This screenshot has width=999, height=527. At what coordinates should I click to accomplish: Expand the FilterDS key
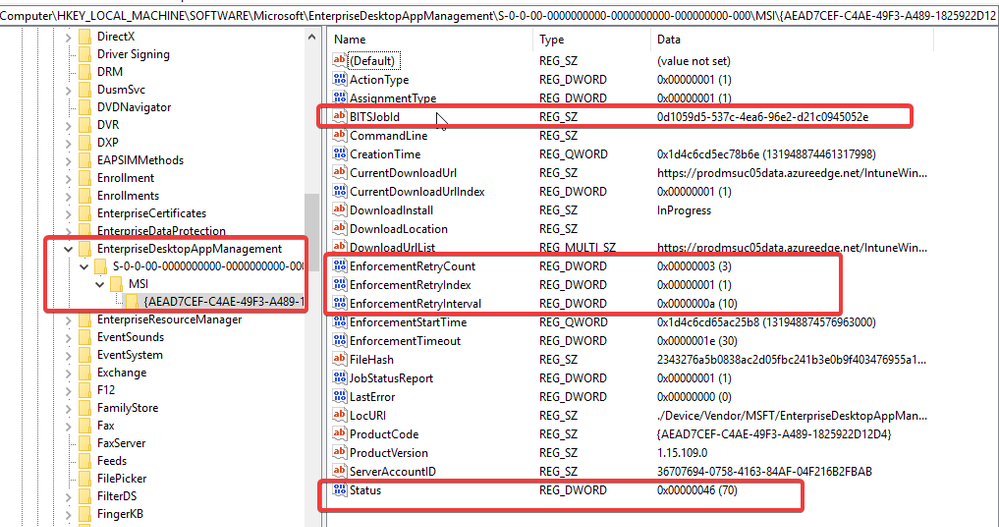68,496
